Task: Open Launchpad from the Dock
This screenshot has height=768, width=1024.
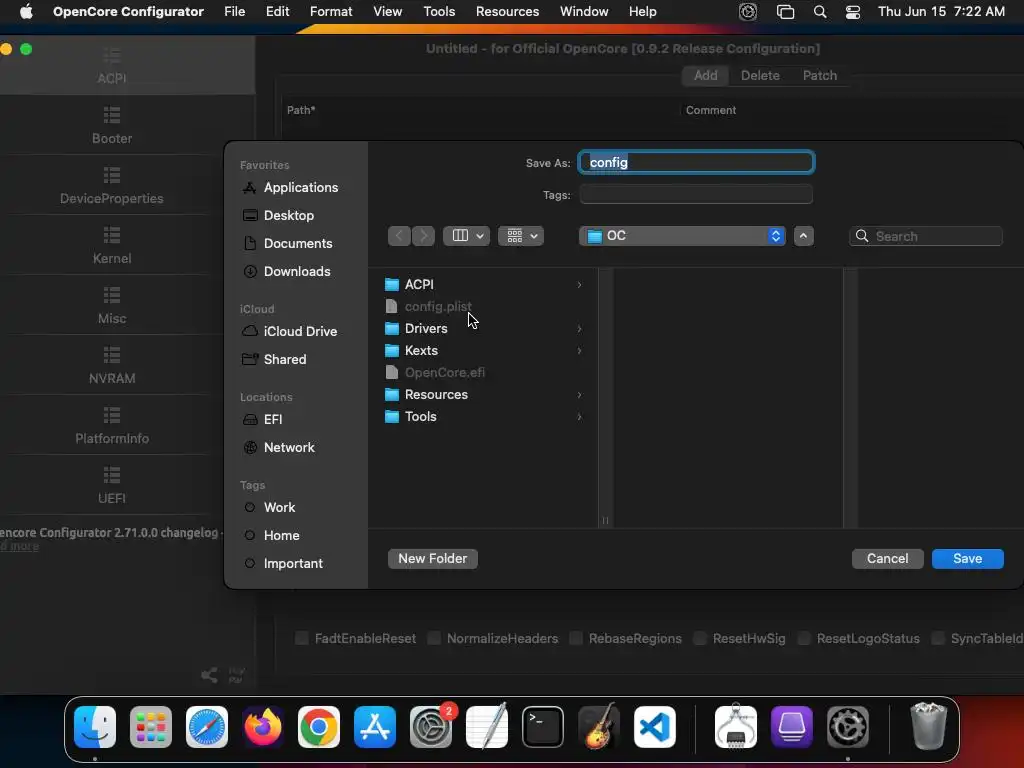Action: pos(151,727)
